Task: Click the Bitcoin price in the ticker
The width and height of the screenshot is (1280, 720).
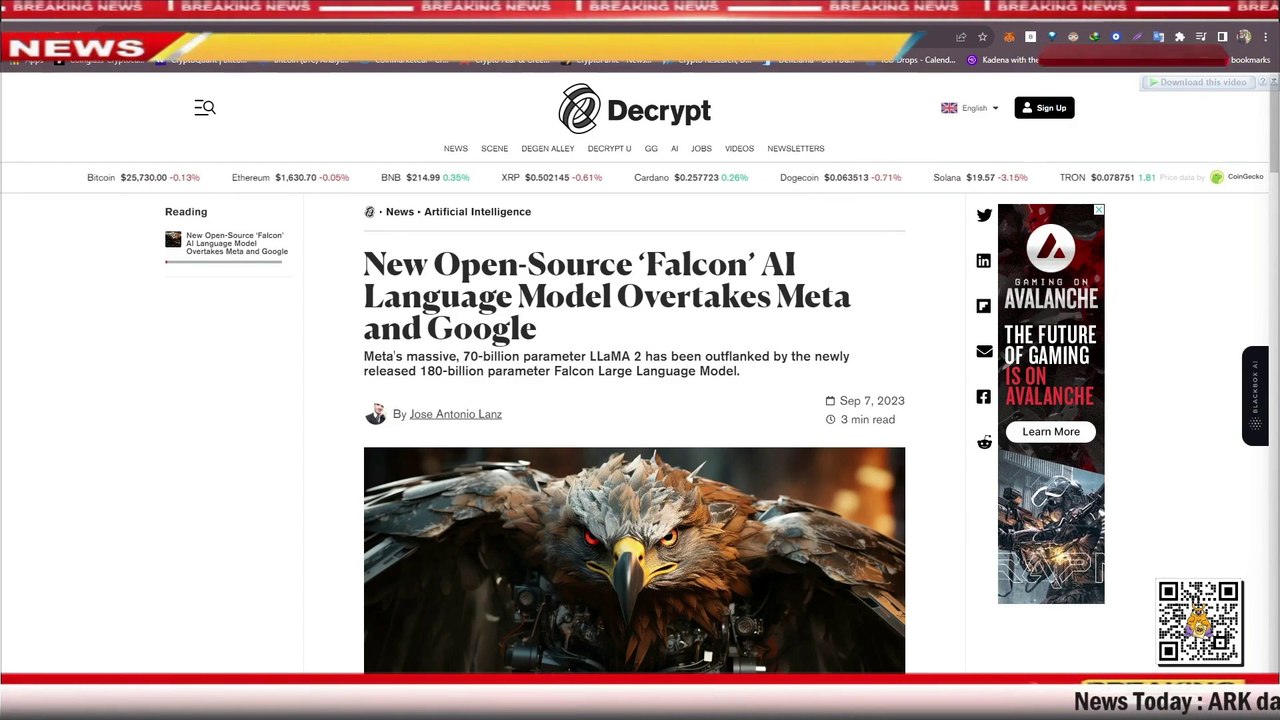Action: tap(143, 178)
